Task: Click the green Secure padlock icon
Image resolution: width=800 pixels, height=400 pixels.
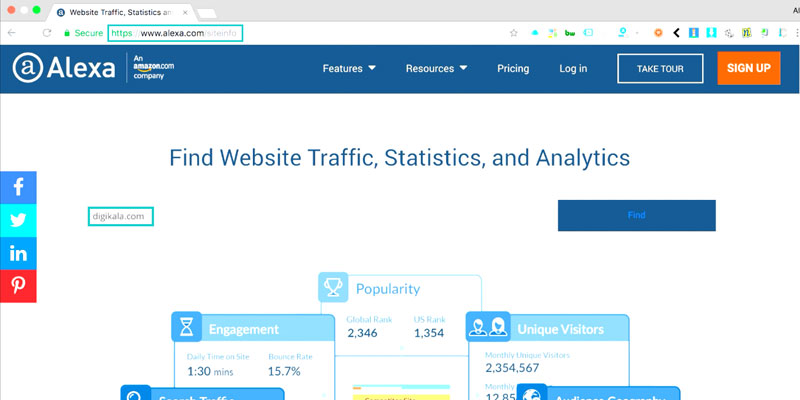Action: click(66, 33)
